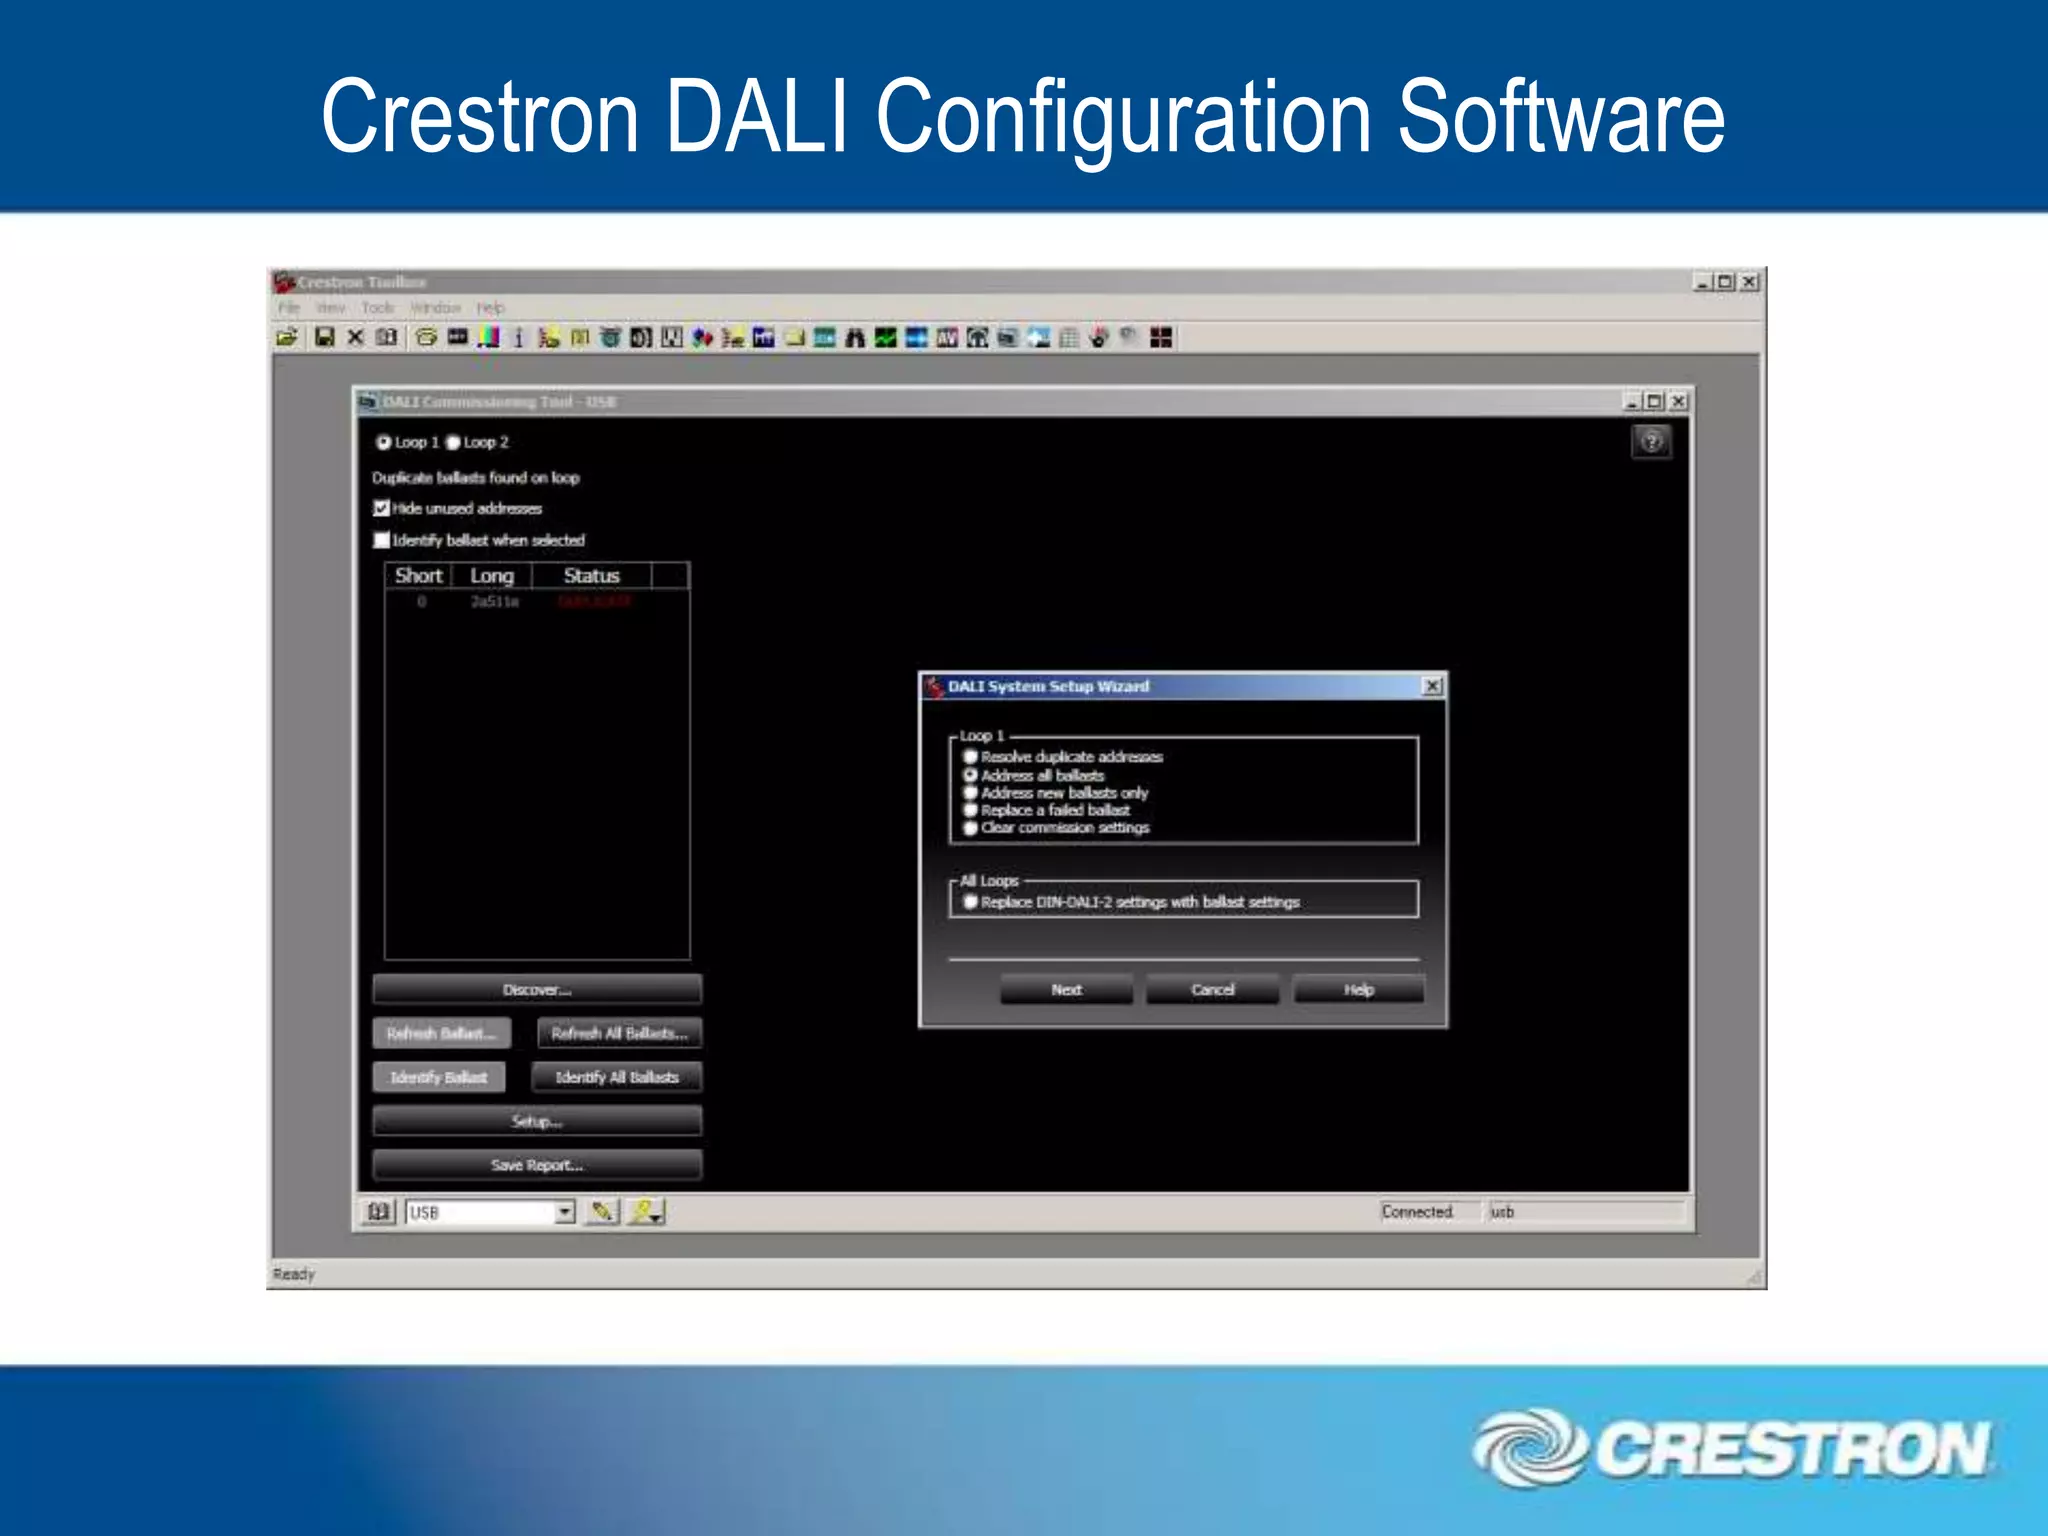Image resolution: width=2048 pixels, height=1536 pixels.
Task: Close the DALI System Setup Wizard dialog
Action: pyautogui.click(x=1432, y=686)
